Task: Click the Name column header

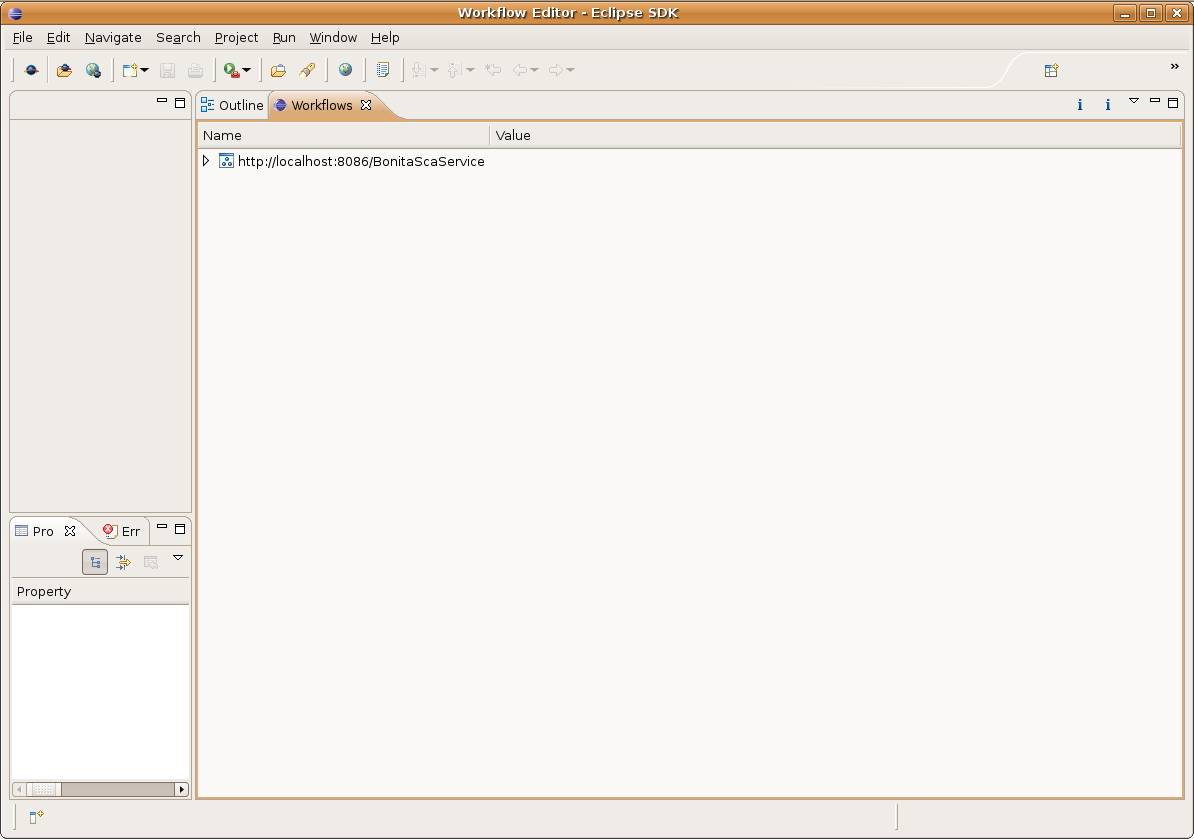Action: coord(343,136)
